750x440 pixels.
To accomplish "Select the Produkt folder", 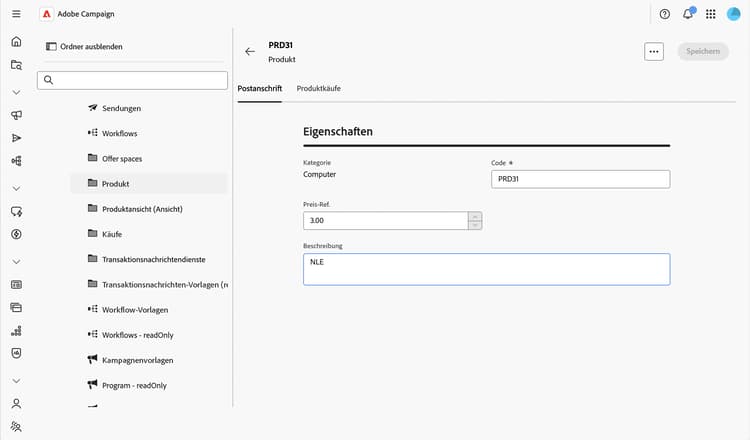I will pos(148,184).
